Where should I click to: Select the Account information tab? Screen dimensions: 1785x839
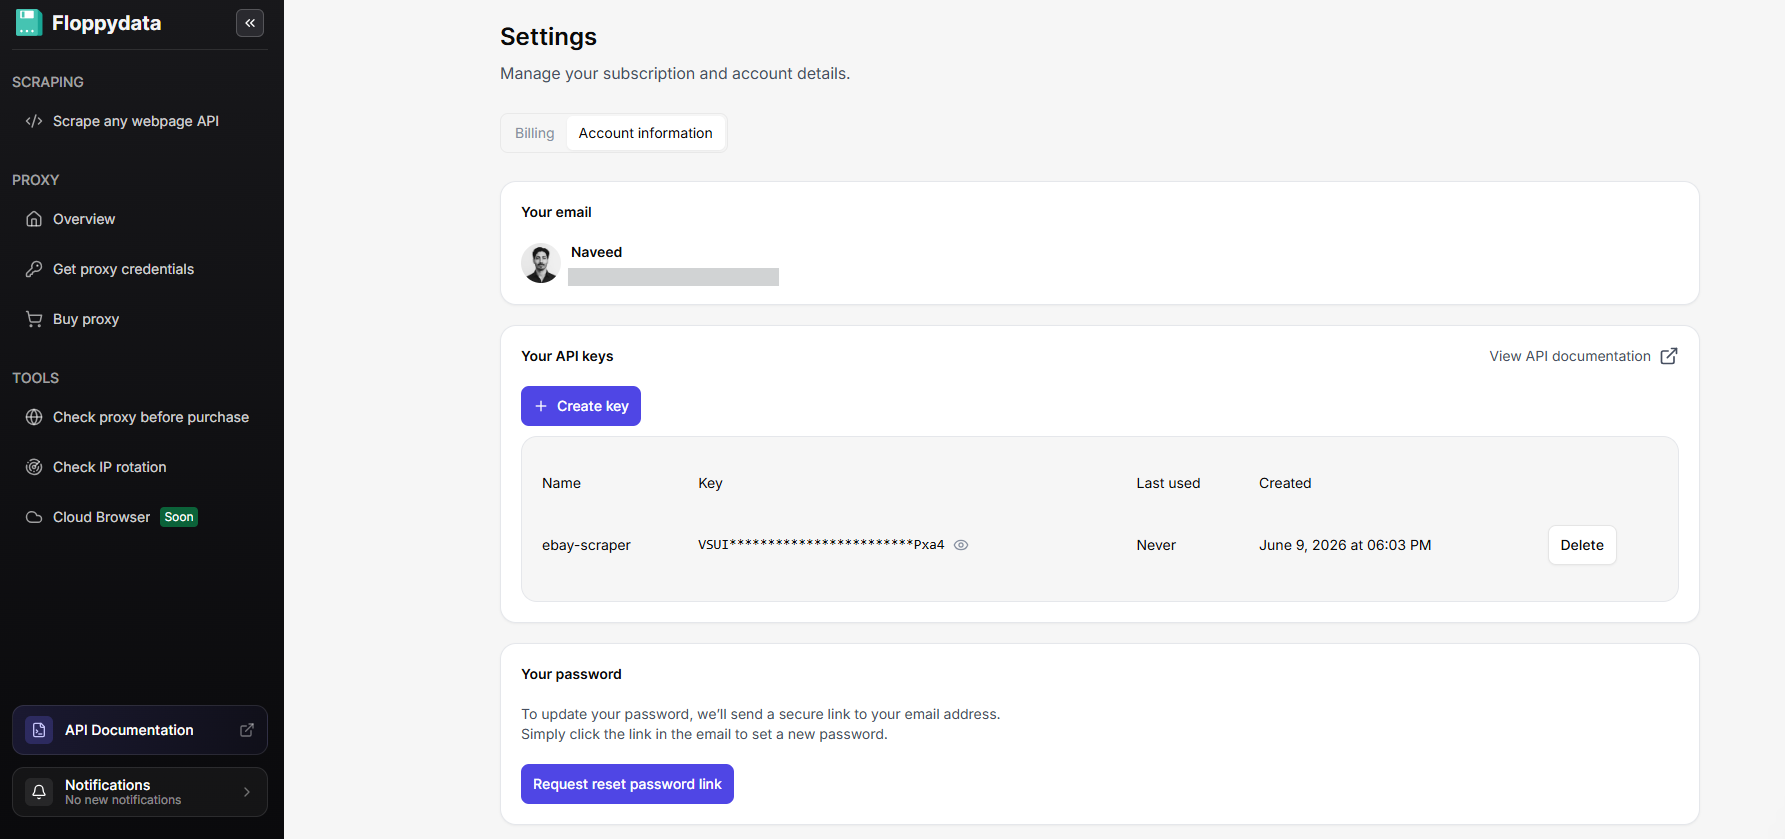(646, 133)
